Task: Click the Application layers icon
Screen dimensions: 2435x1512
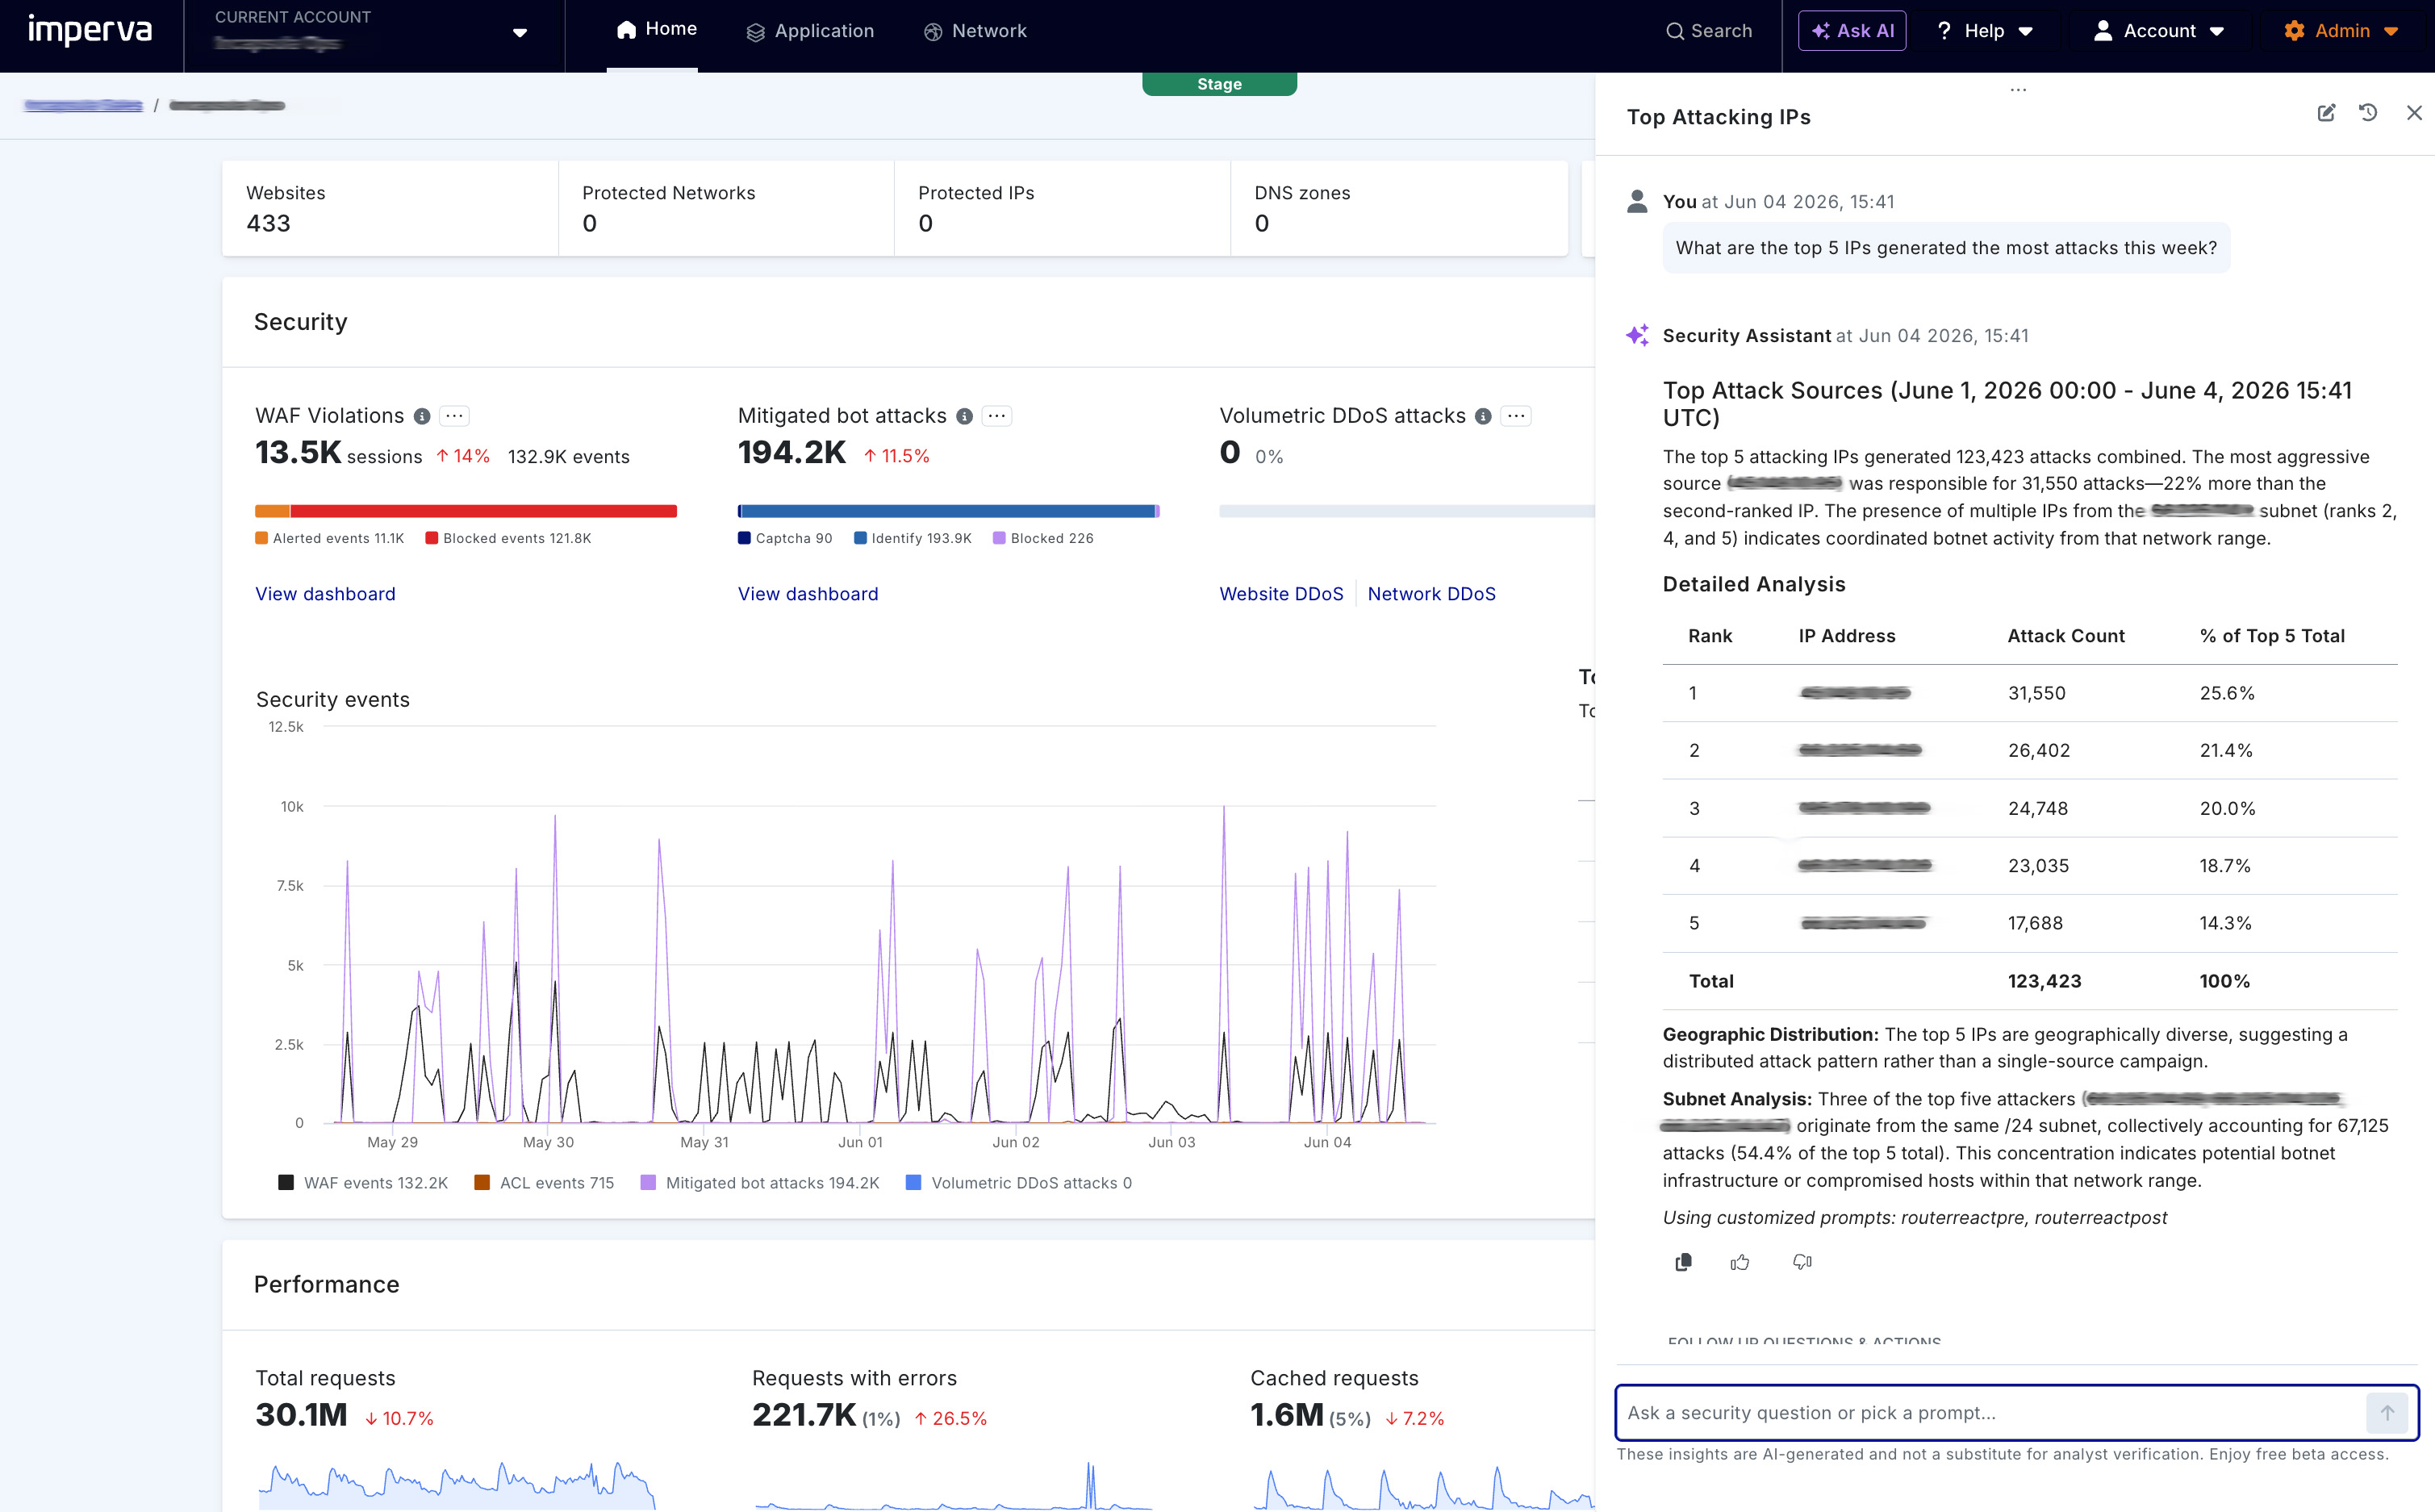Action: 755,32
